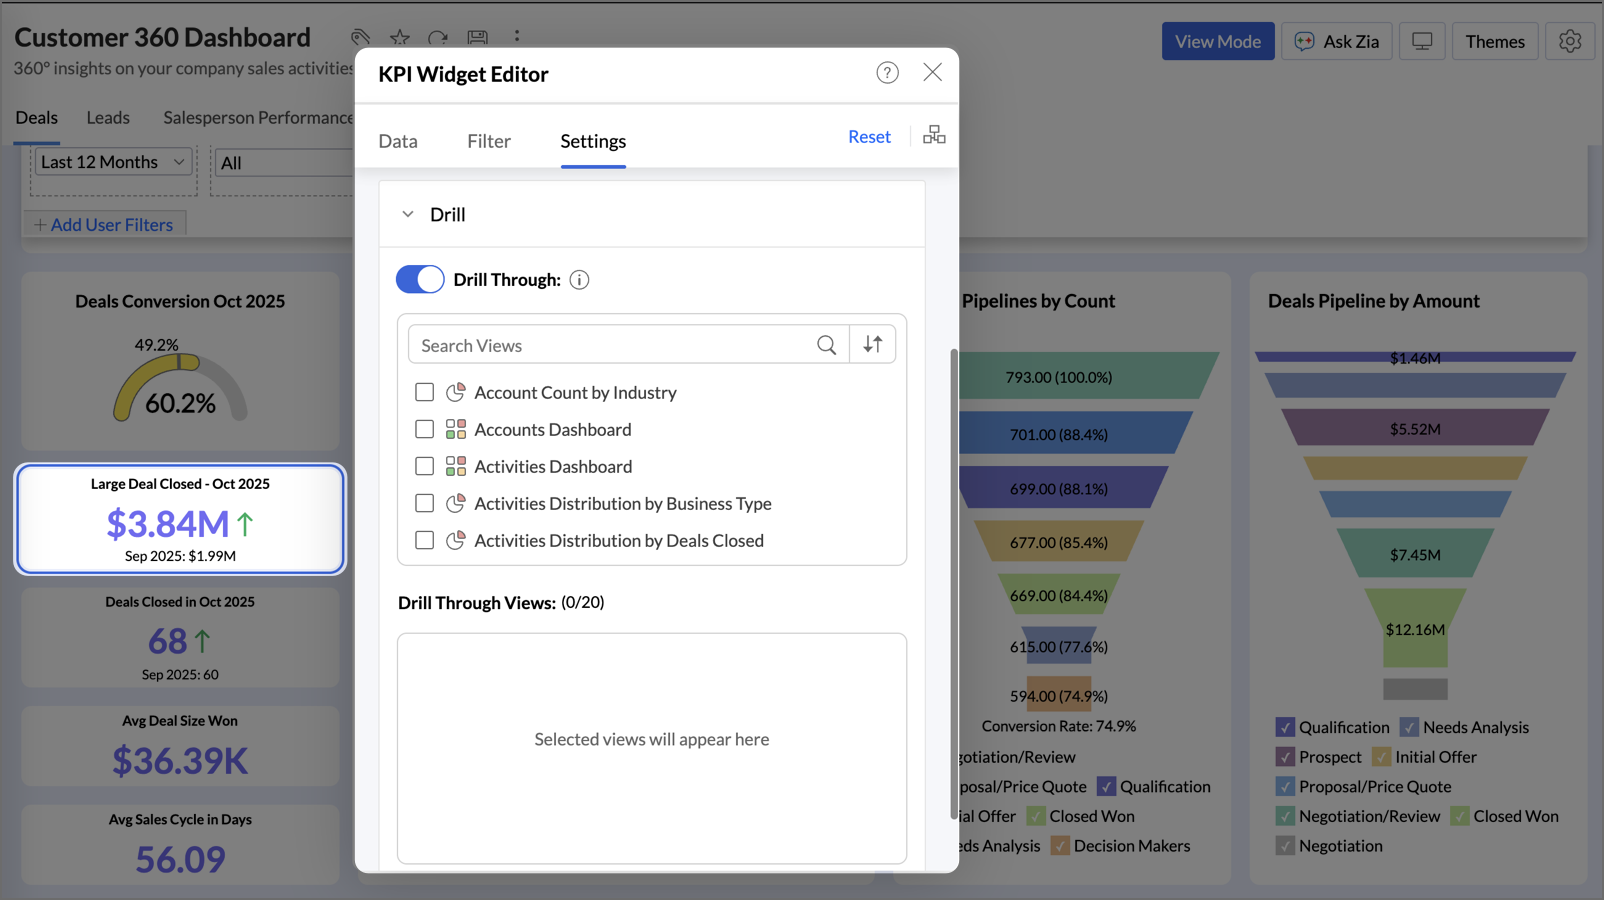Disable the Drill Through toggle

click(420, 280)
